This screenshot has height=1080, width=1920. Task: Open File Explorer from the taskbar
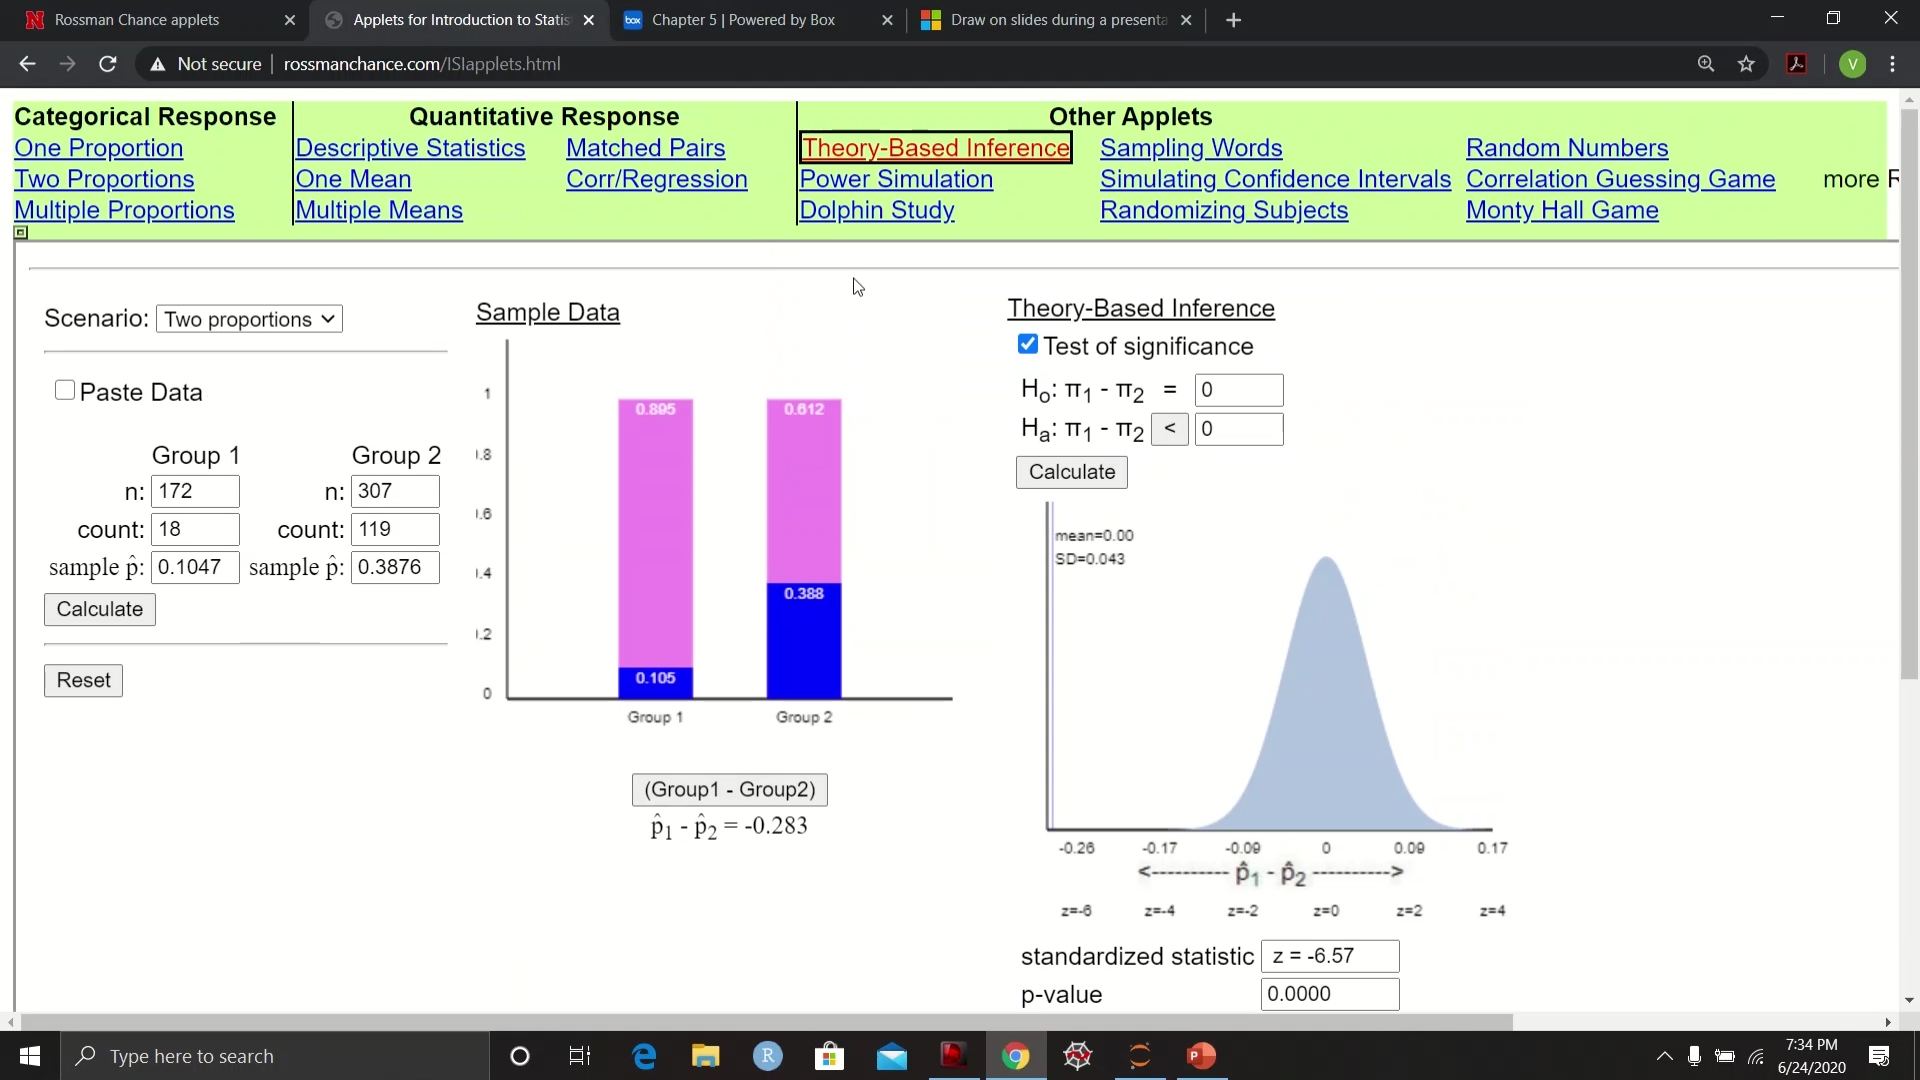705,1056
